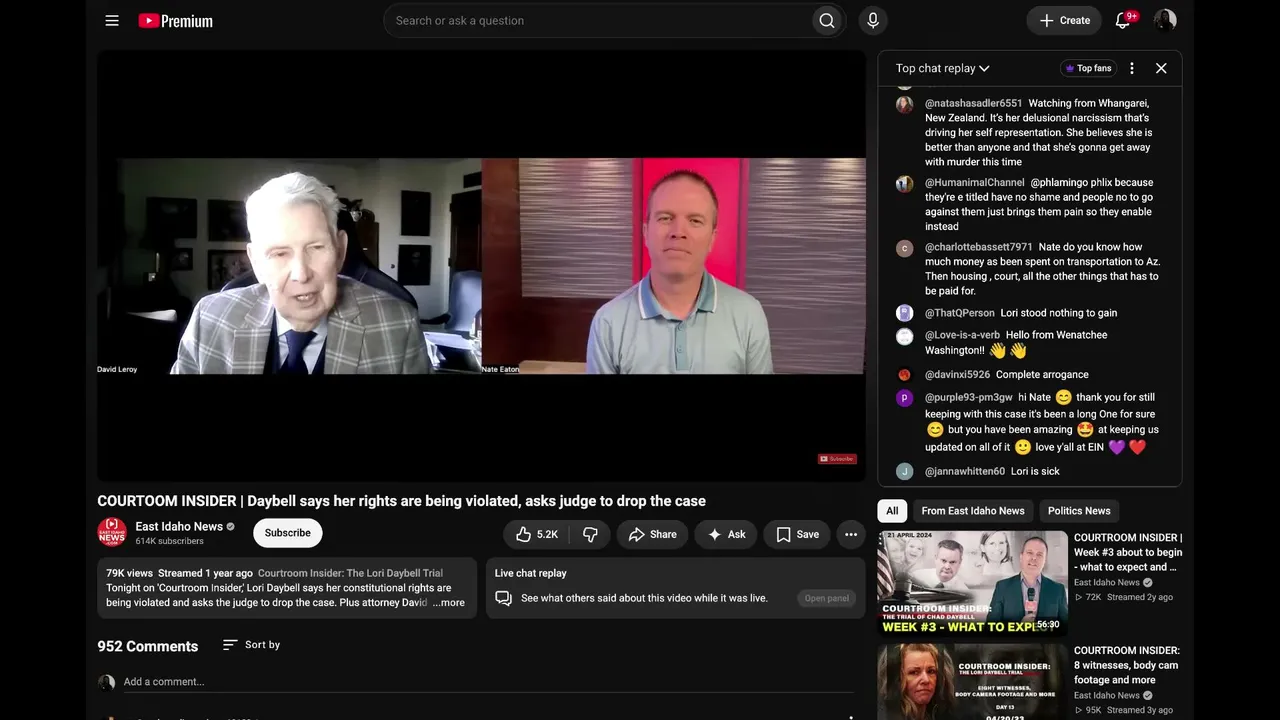This screenshot has width=1280, height=720.
Task: Start voice search with microphone
Action: (x=873, y=20)
